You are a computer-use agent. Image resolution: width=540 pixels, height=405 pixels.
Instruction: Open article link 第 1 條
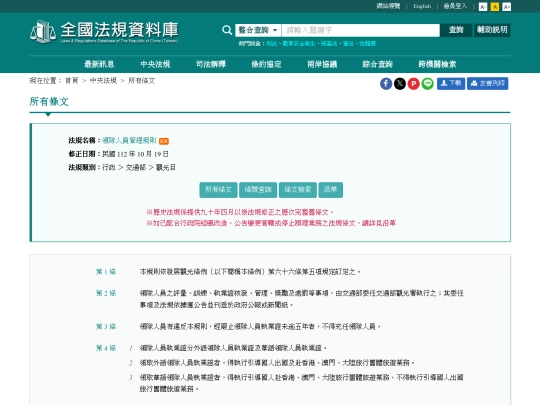click(106, 272)
